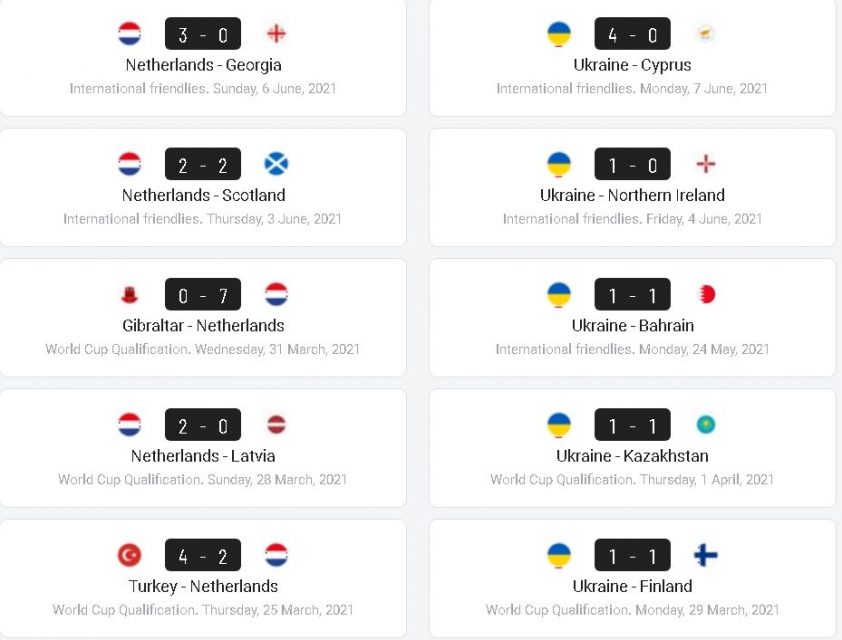
Task: Click the Scotland flag icon
Action: tap(276, 164)
